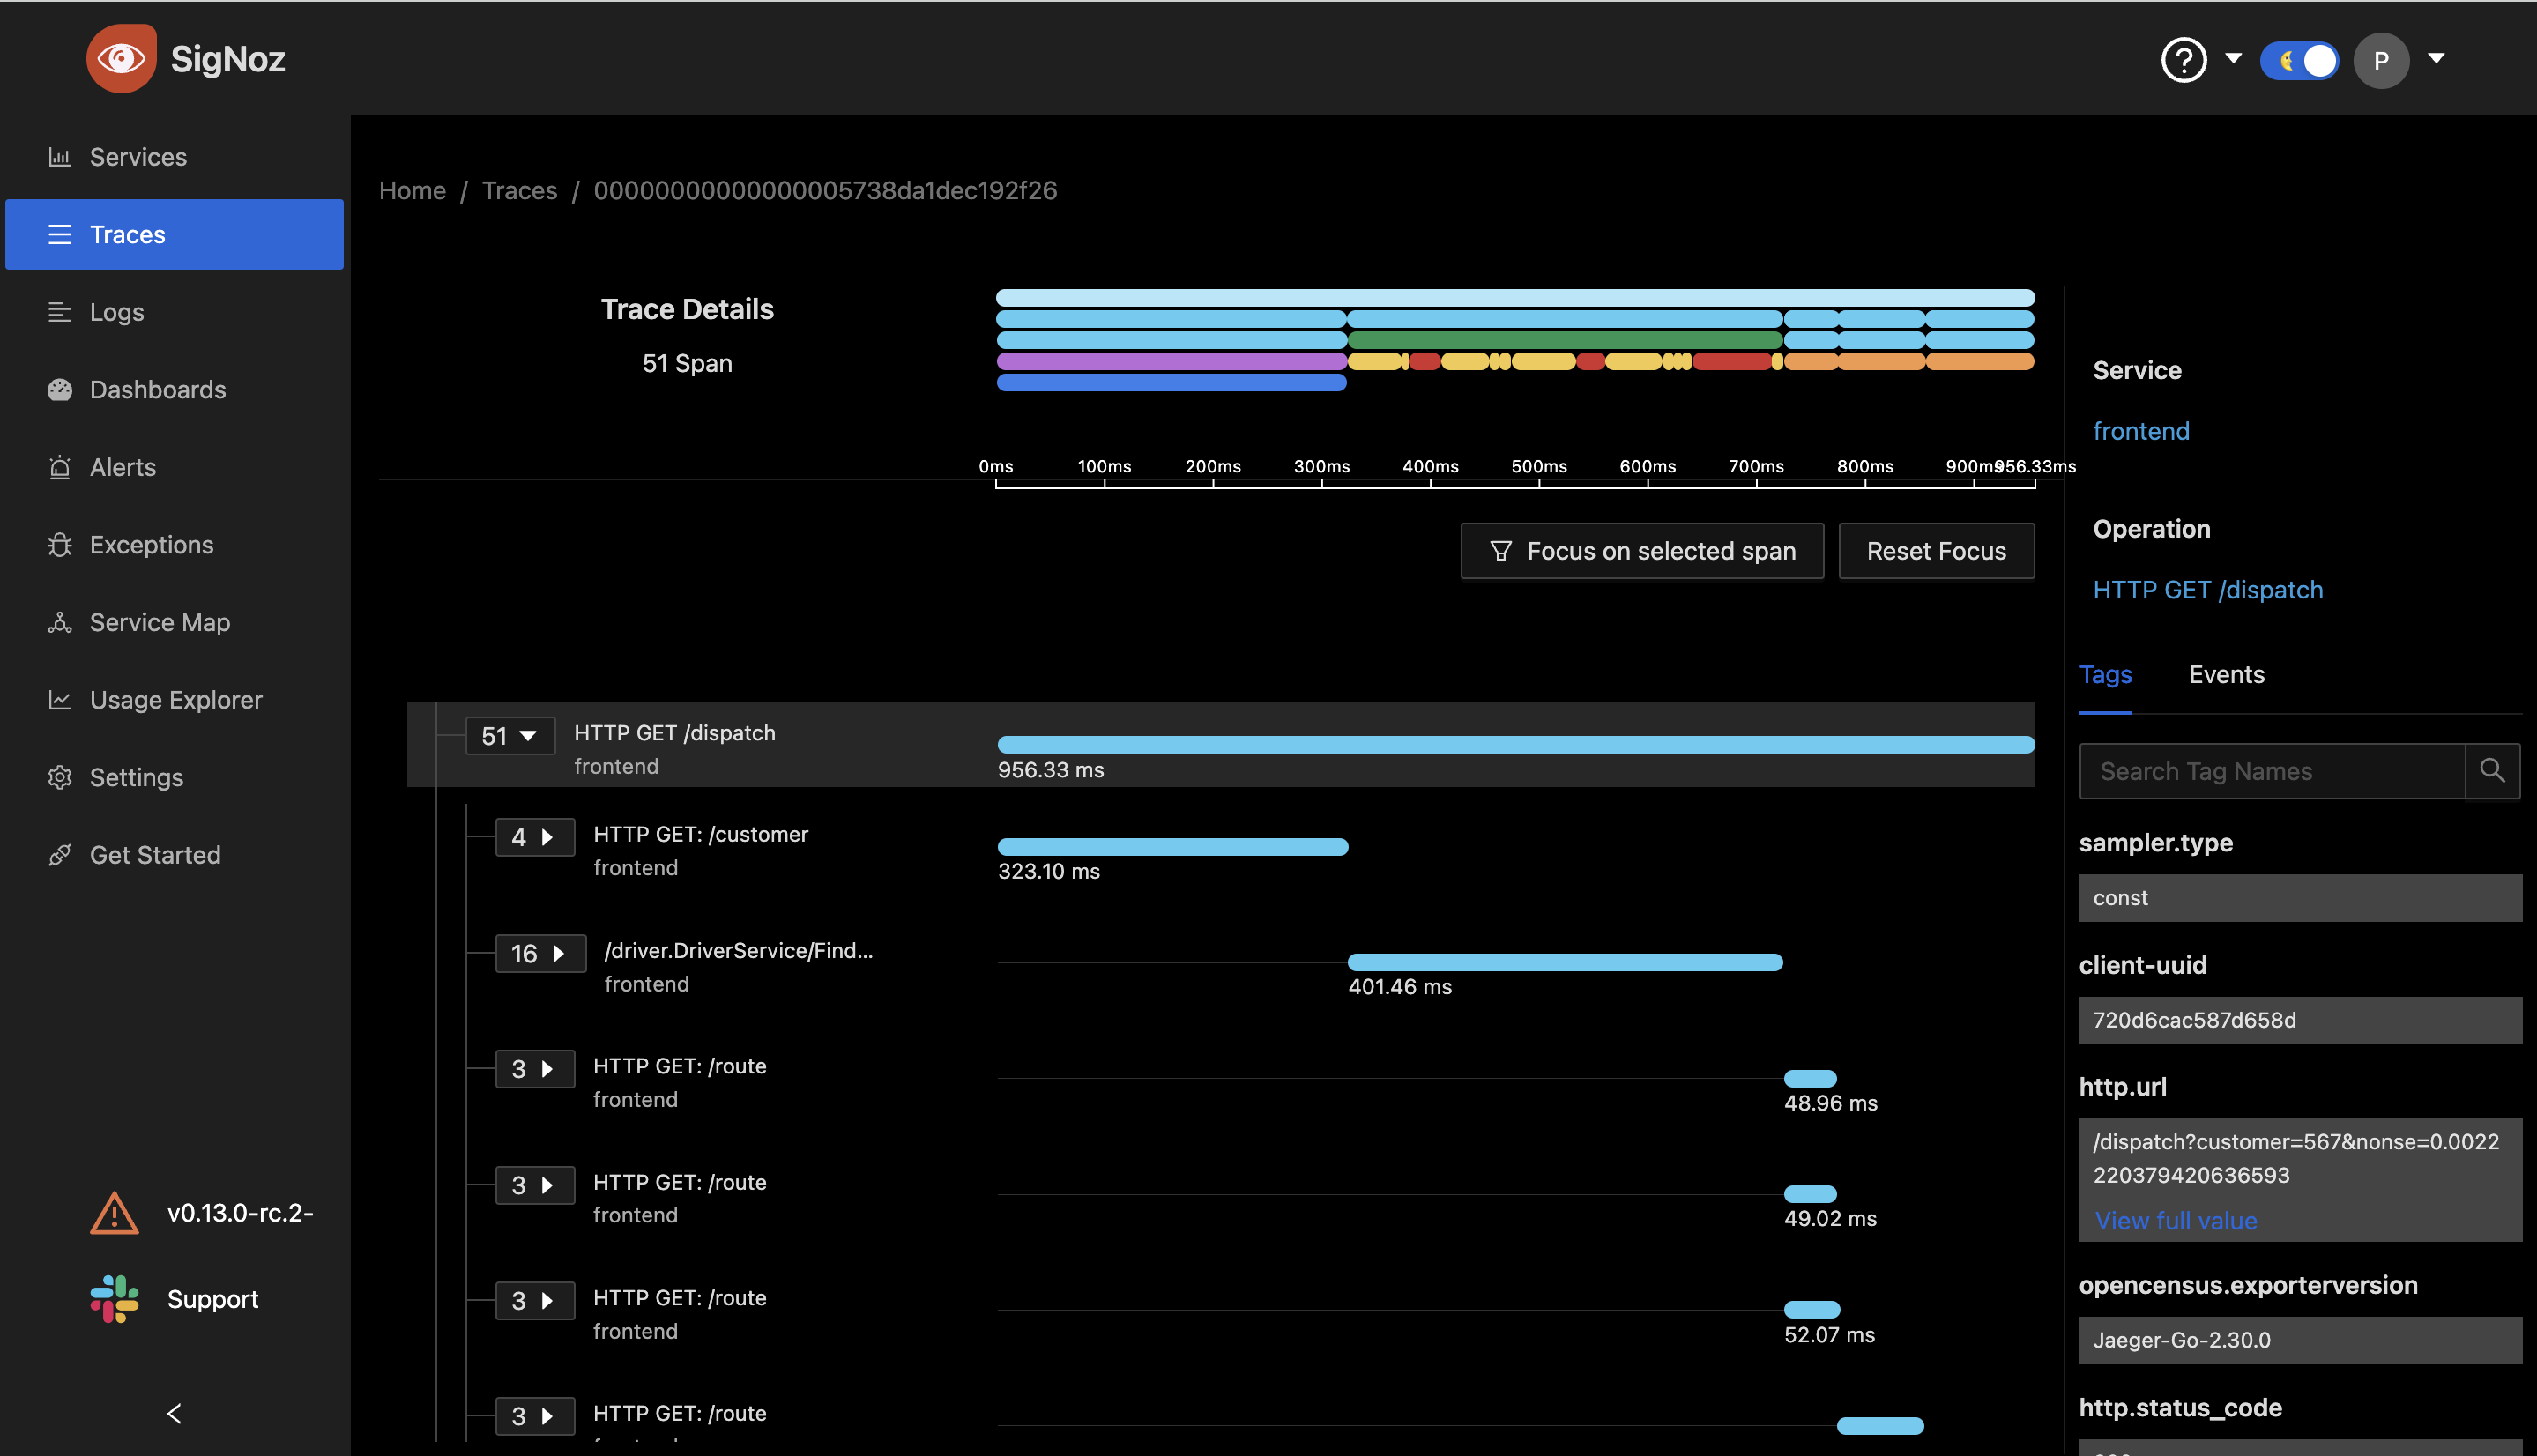The width and height of the screenshot is (2537, 1456).
Task: Click the Focus on selected span button
Action: [1641, 550]
